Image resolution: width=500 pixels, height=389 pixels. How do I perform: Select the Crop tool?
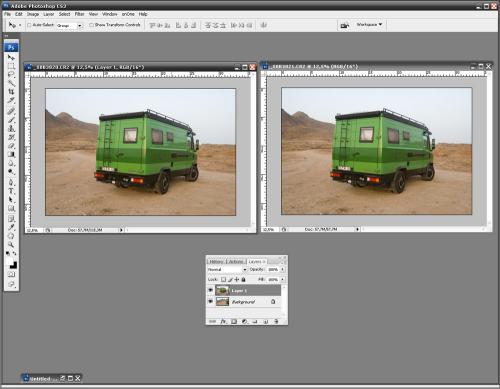point(11,91)
